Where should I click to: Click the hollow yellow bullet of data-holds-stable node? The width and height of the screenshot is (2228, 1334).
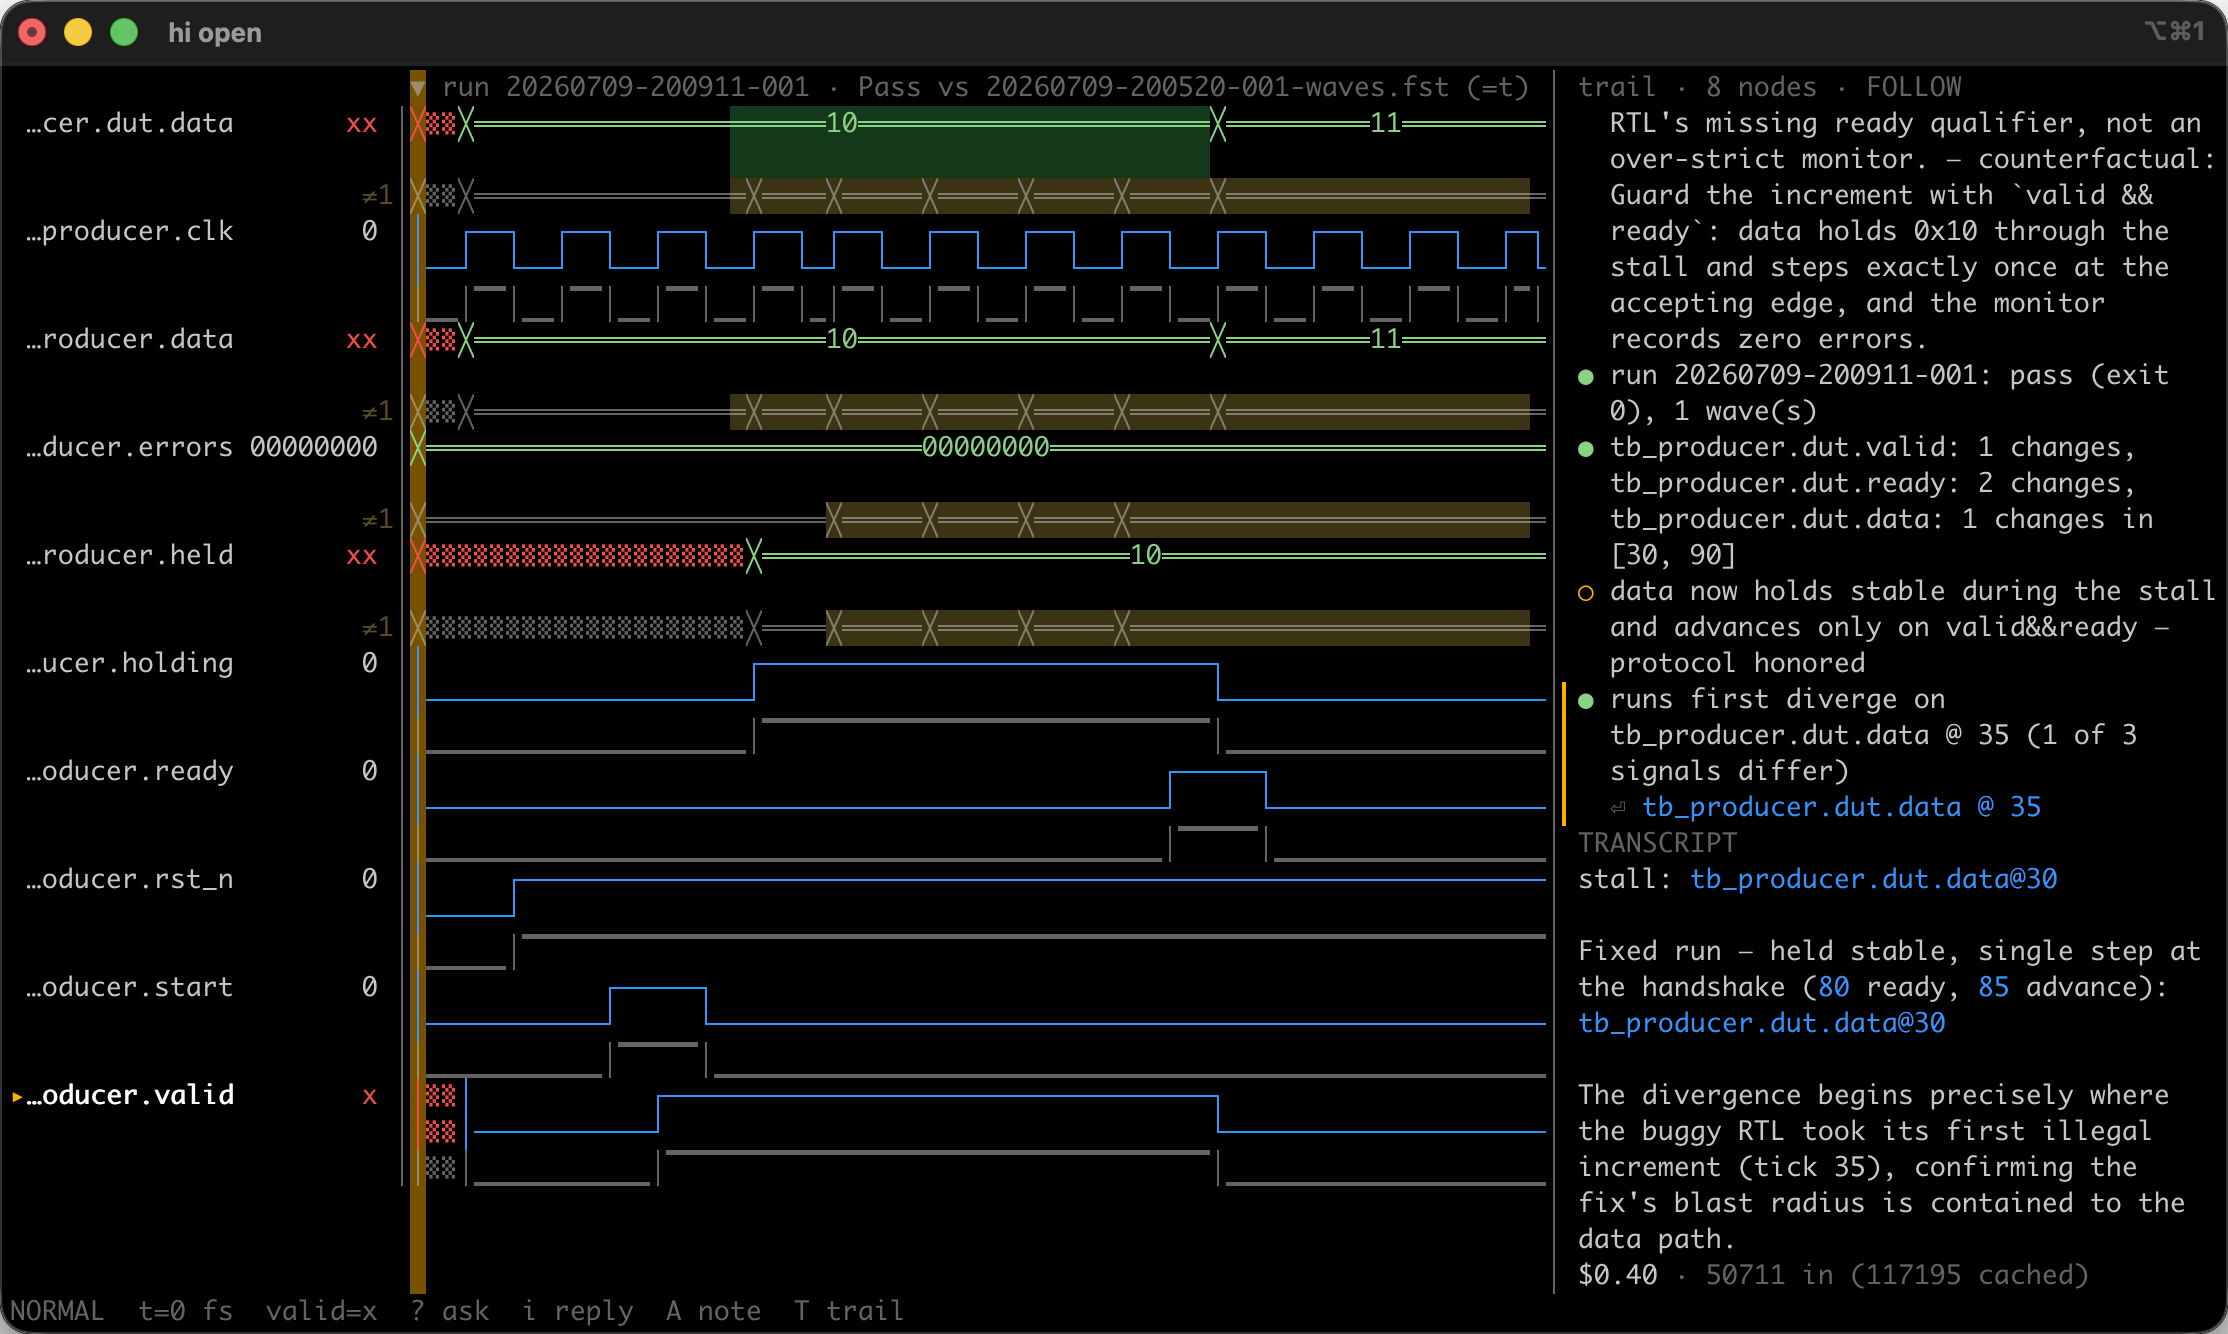point(1586,593)
